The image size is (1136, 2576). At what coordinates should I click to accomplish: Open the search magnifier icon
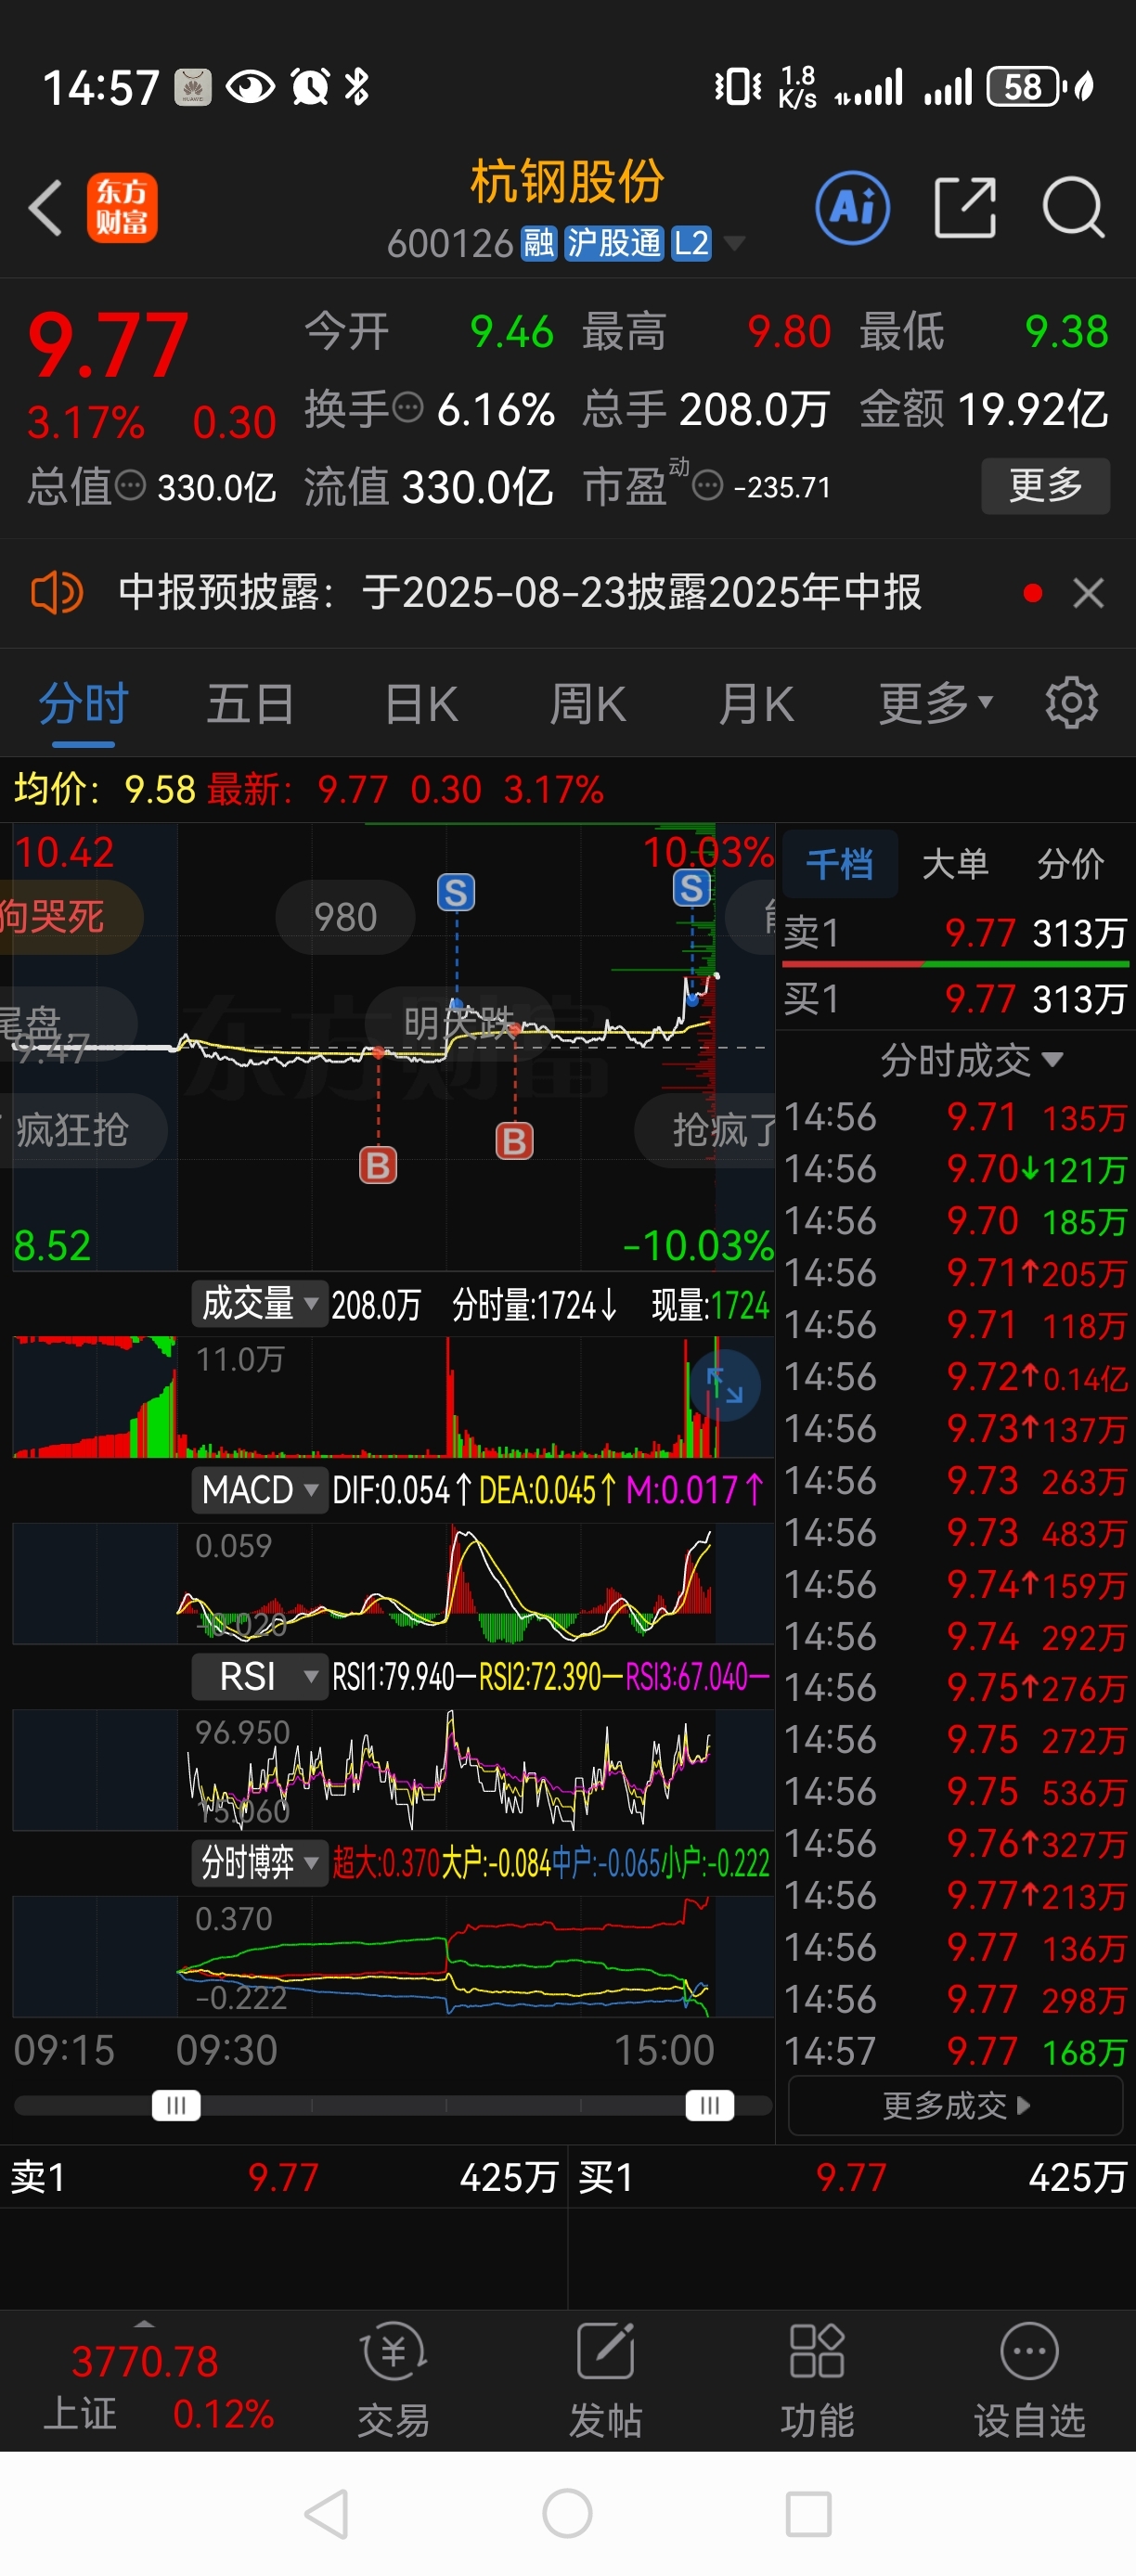pos(1073,208)
